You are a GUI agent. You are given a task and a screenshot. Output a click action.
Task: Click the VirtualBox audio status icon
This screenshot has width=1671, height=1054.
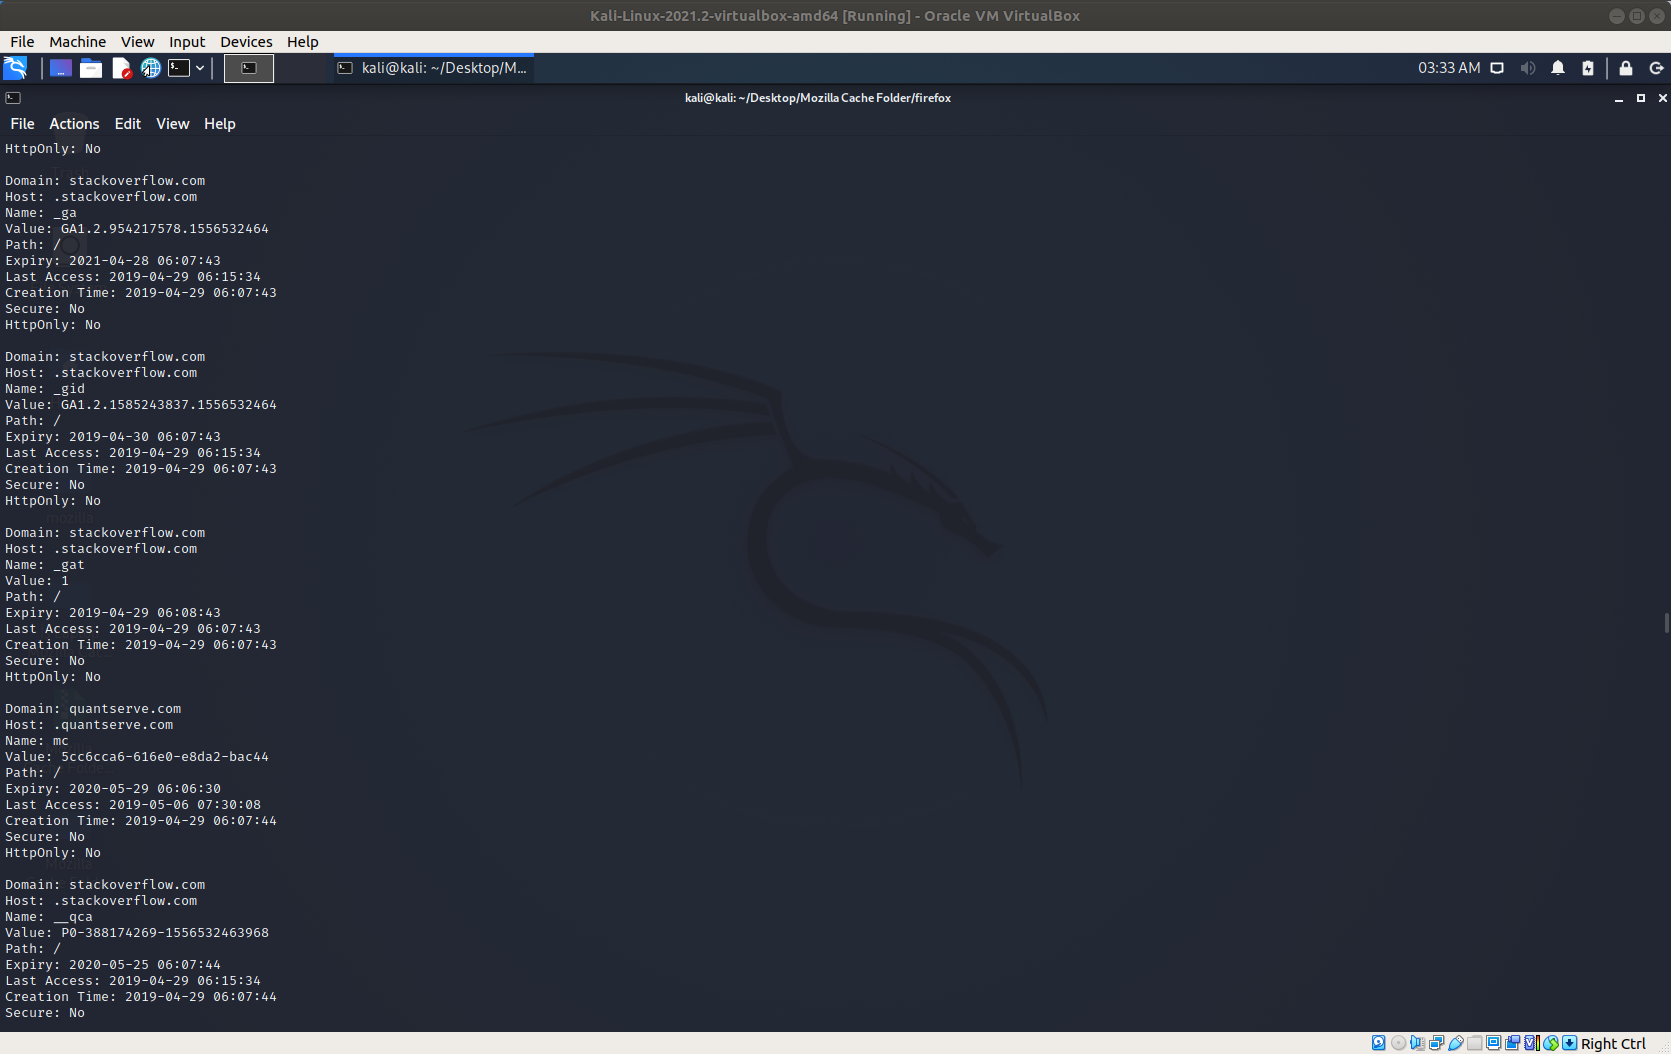pyautogui.click(x=1417, y=1043)
